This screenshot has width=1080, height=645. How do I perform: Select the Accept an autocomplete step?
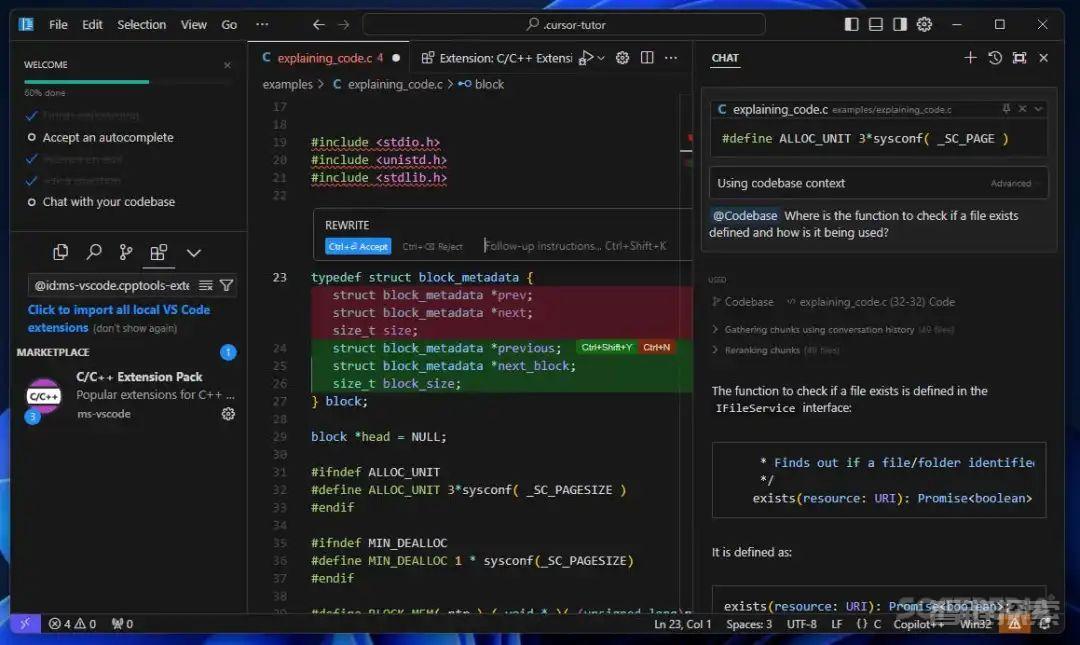point(107,137)
